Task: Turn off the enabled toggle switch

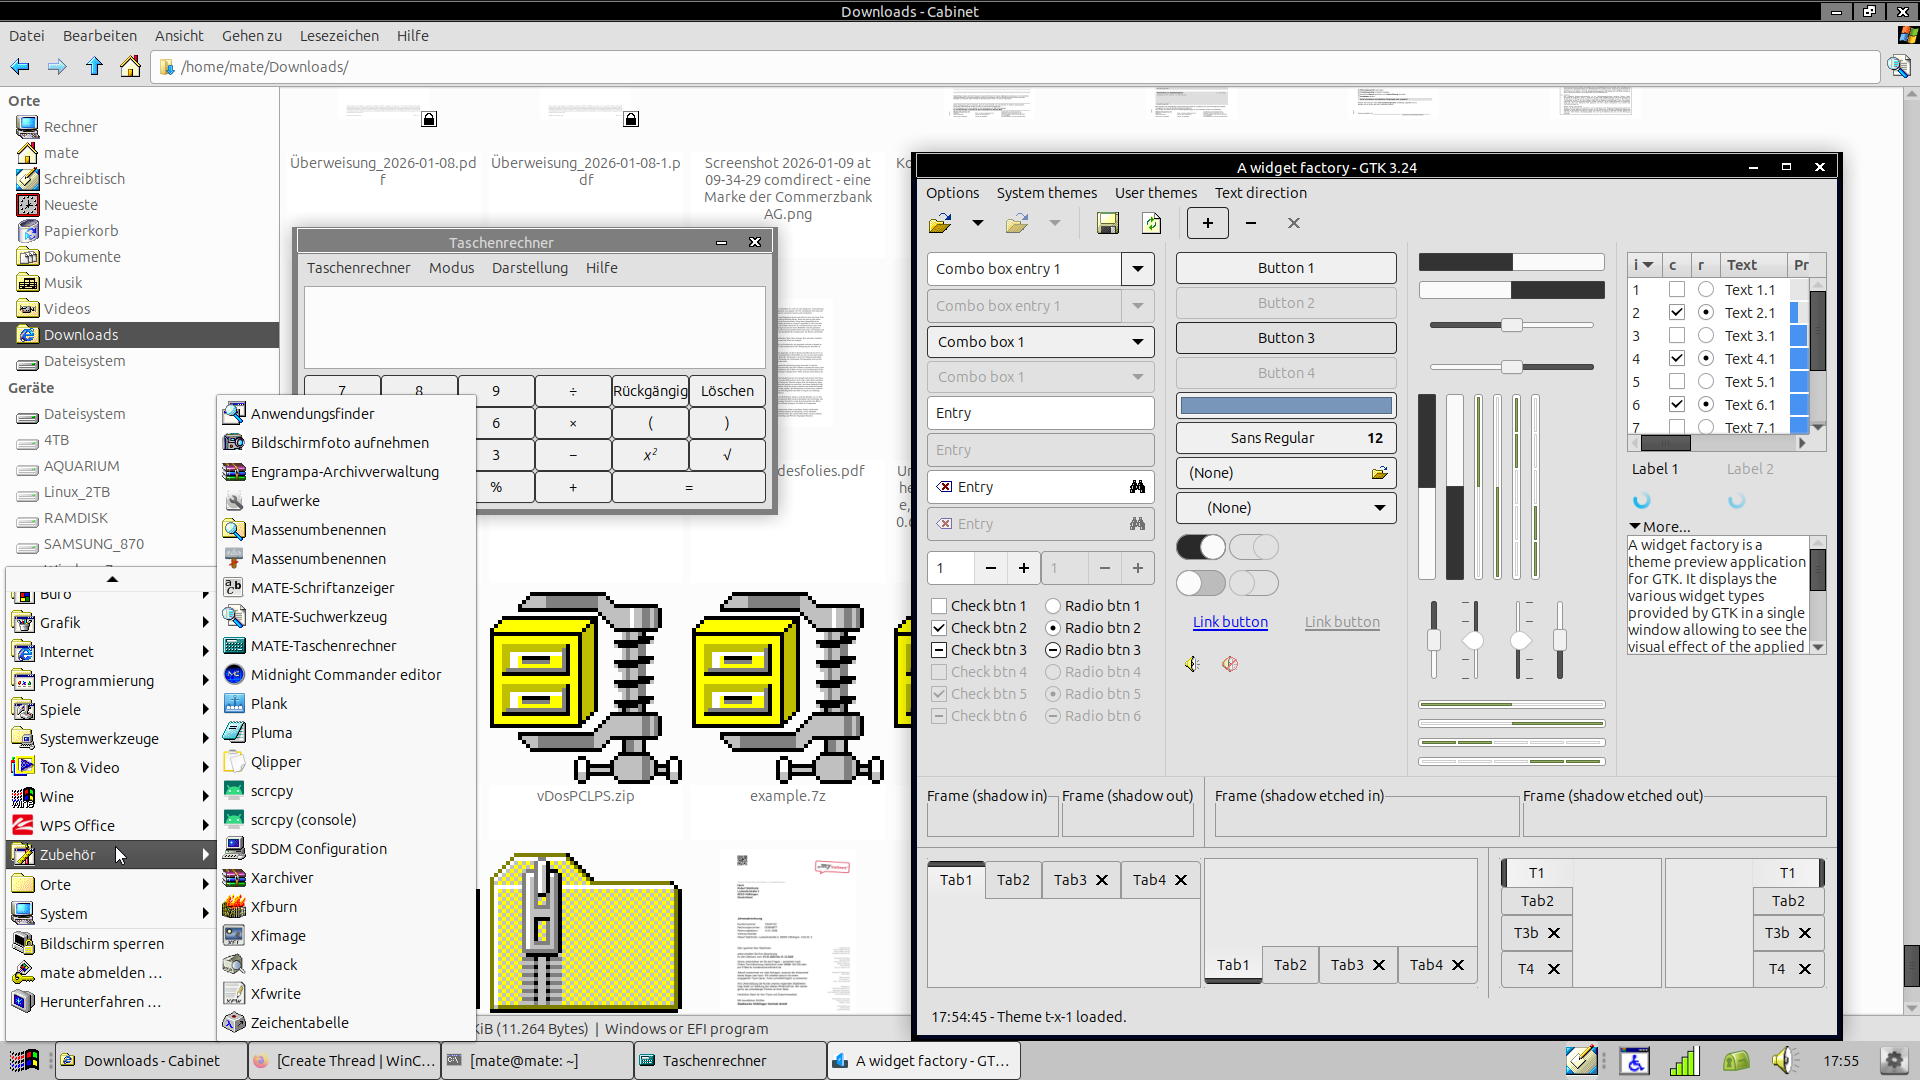Action: click(1200, 547)
